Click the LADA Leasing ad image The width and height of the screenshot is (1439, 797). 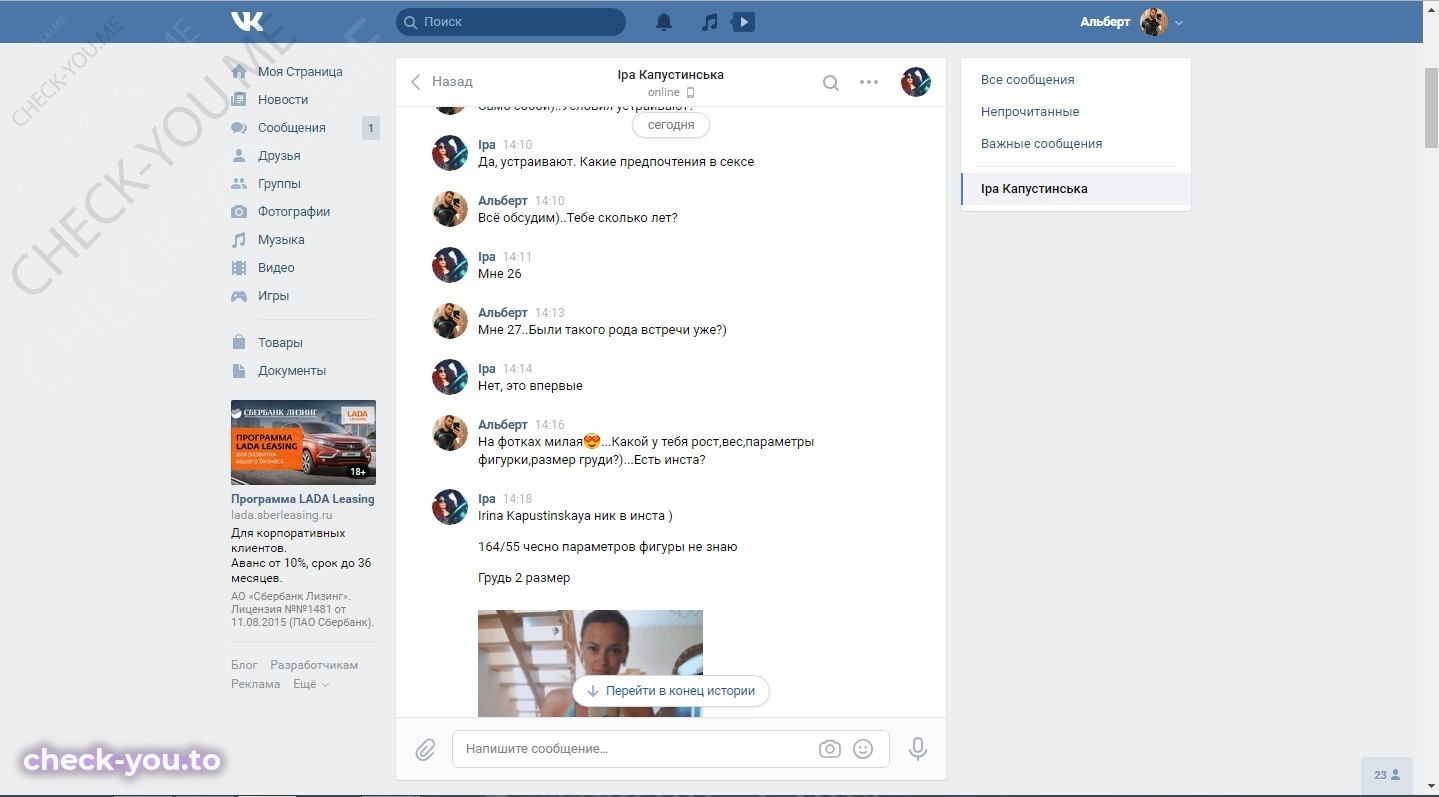click(303, 443)
